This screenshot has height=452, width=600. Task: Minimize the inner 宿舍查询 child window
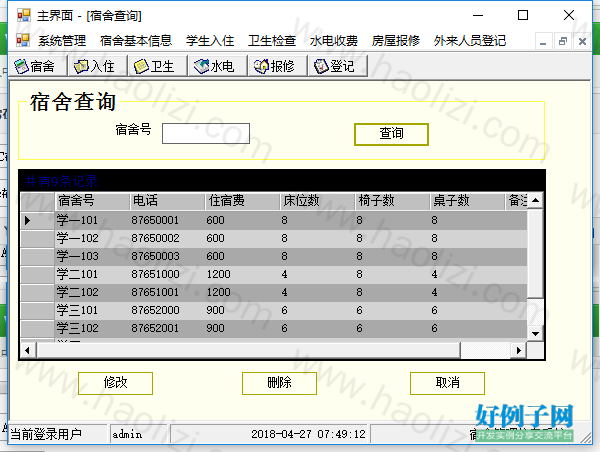543,42
